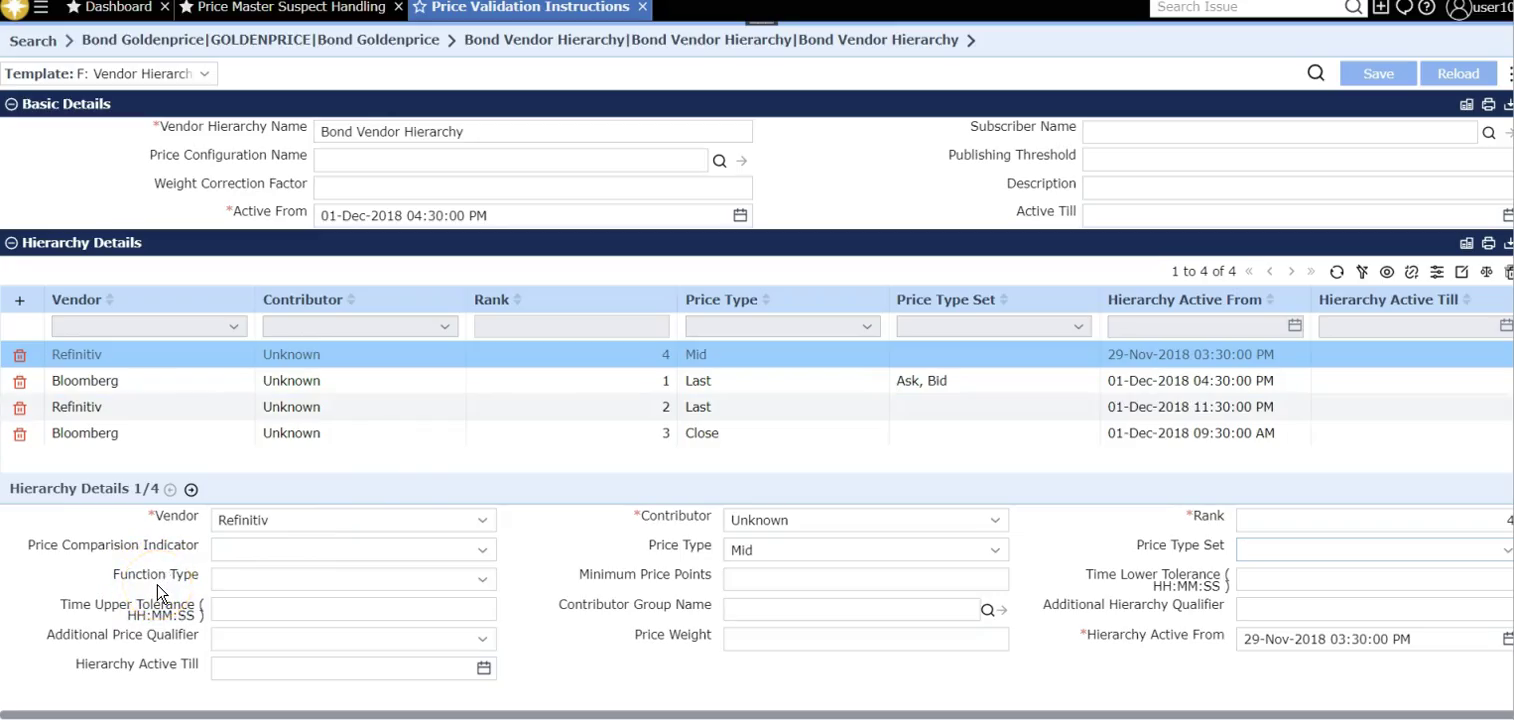Select row with Close price type

point(756,433)
